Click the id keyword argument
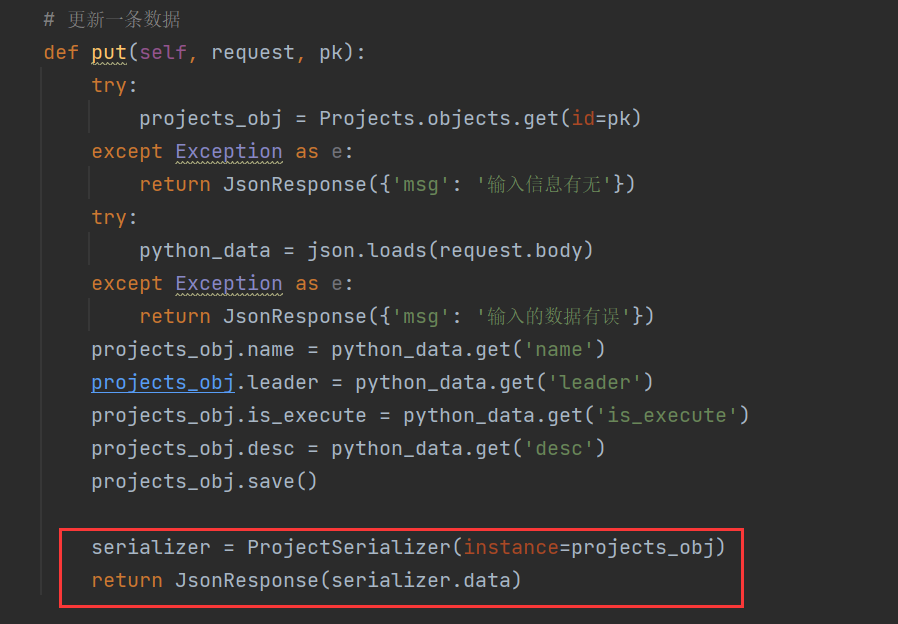Viewport: 898px width, 624px height. pyautogui.click(x=583, y=119)
